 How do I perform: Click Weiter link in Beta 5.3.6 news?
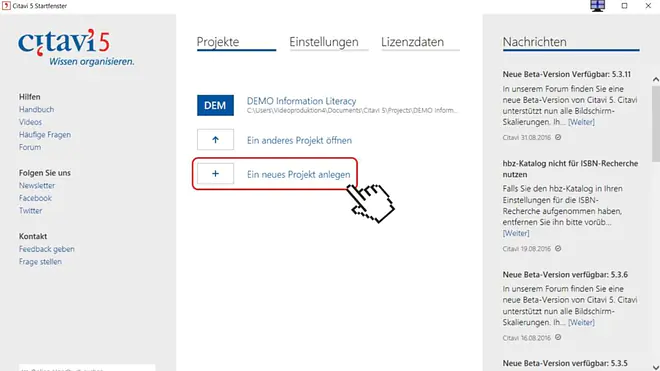click(581, 323)
